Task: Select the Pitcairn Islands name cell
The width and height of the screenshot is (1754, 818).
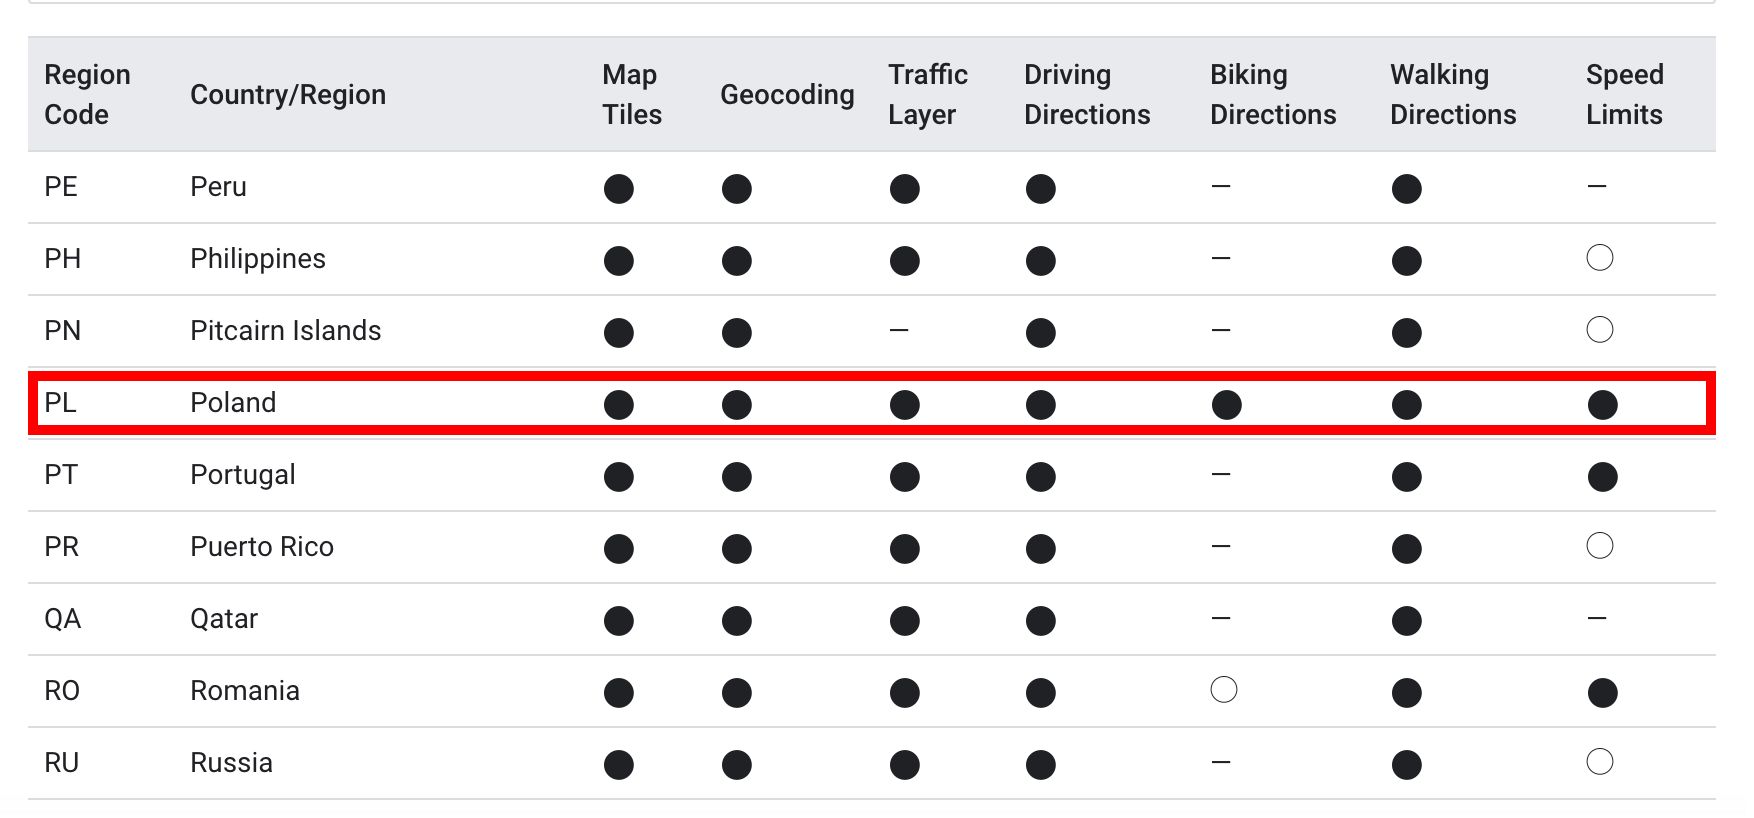Action: tap(286, 331)
